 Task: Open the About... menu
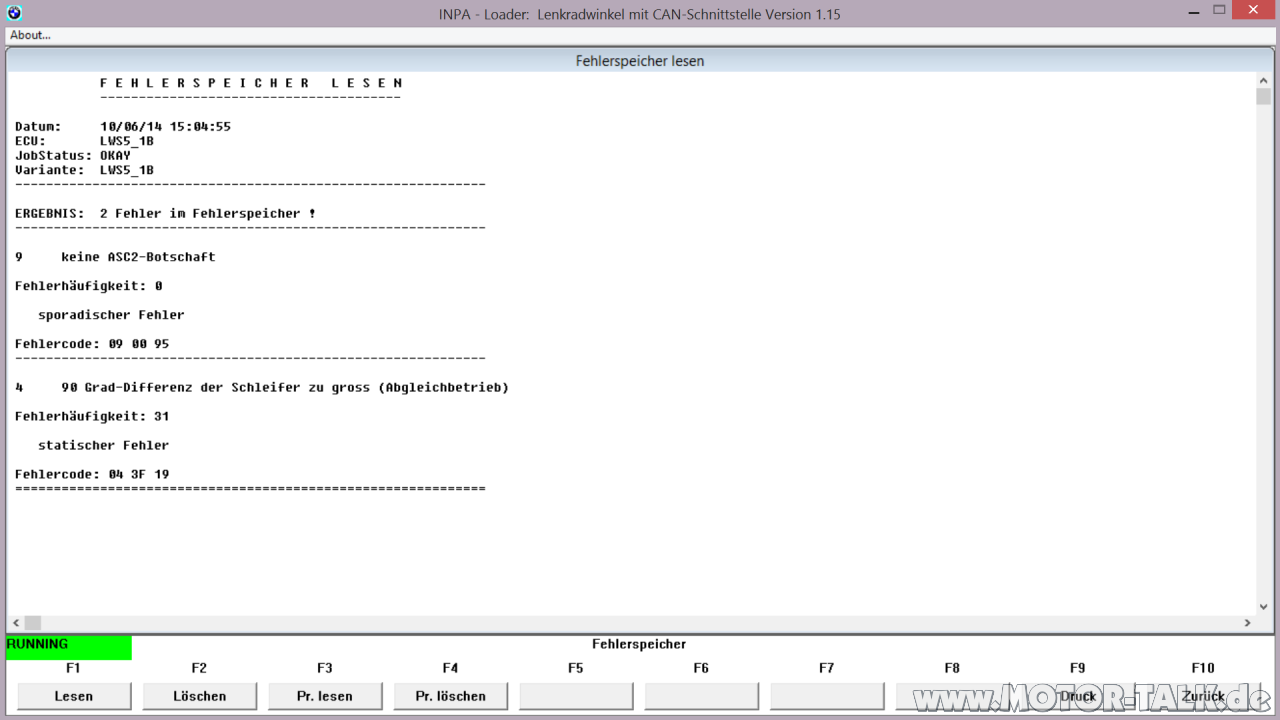tap(31, 35)
